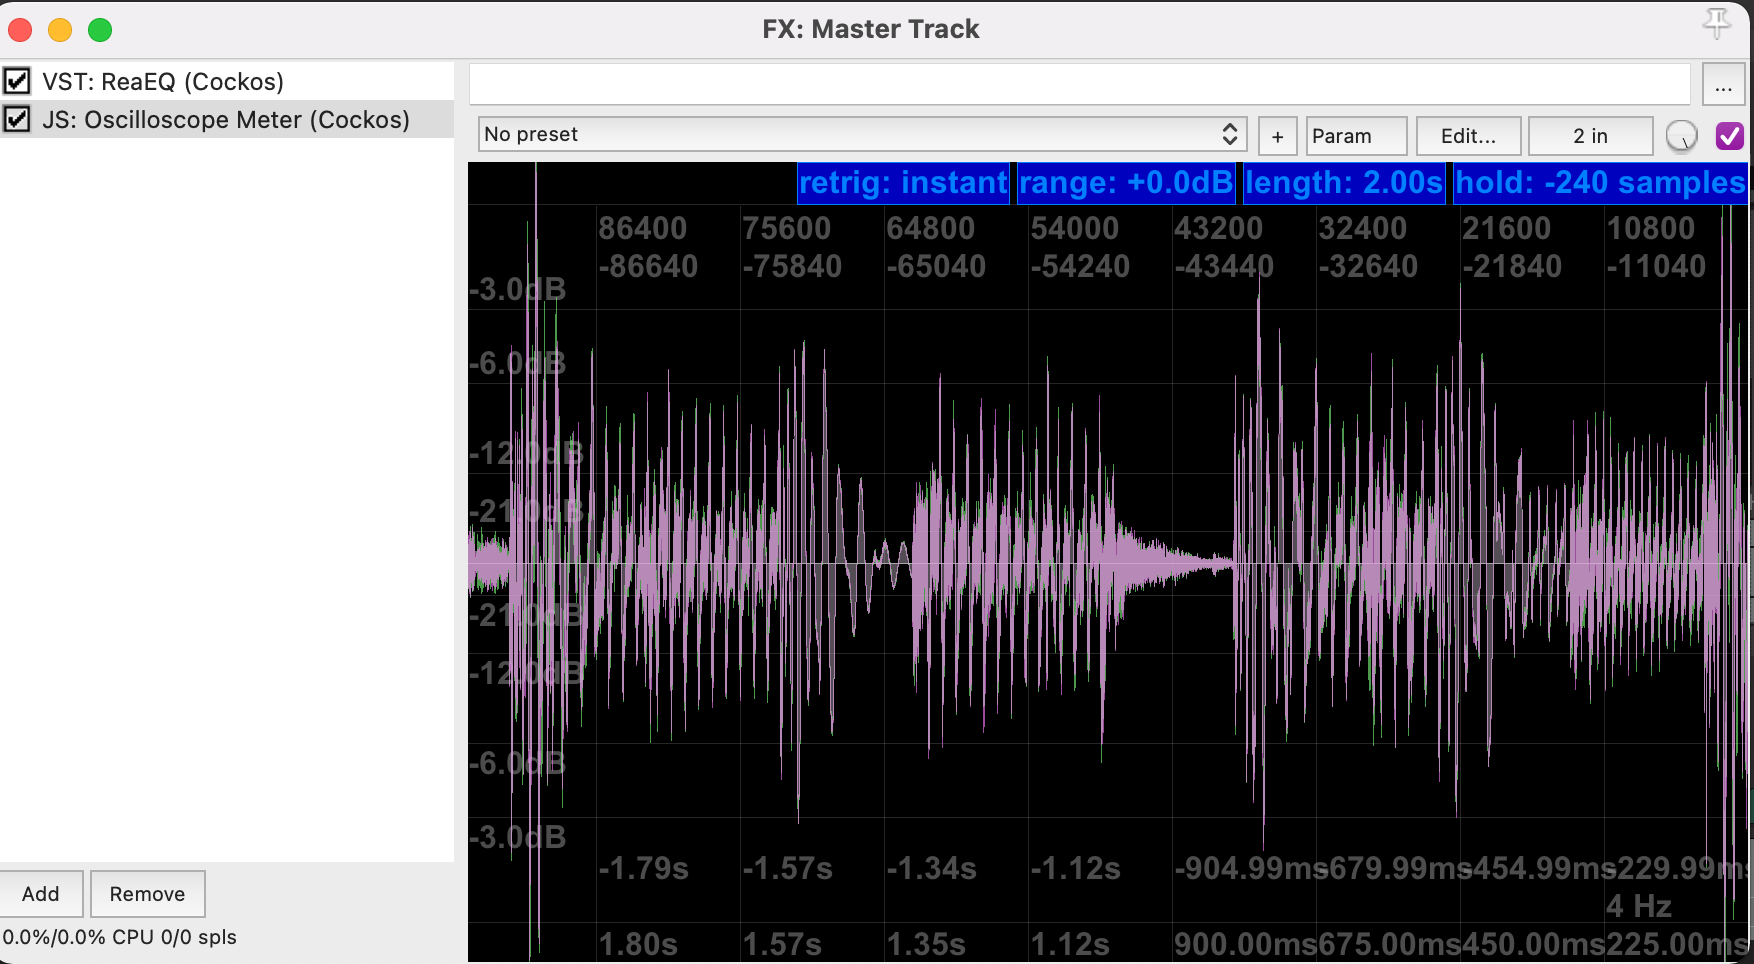Click the ellipsis button beside comment field

(1723, 85)
